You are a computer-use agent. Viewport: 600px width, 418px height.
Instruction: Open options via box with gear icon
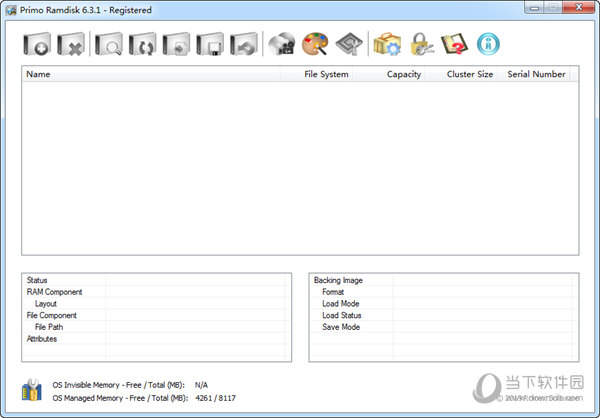385,44
